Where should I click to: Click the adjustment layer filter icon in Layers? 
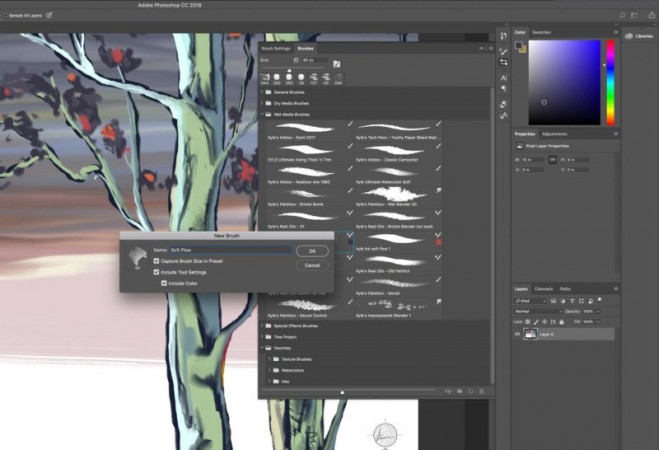coord(563,301)
